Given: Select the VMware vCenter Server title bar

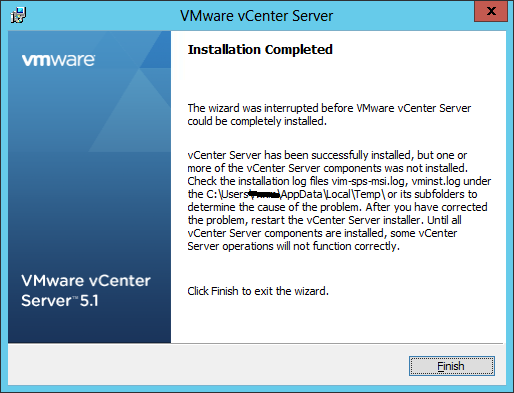Looking at the screenshot, I should point(257,16).
